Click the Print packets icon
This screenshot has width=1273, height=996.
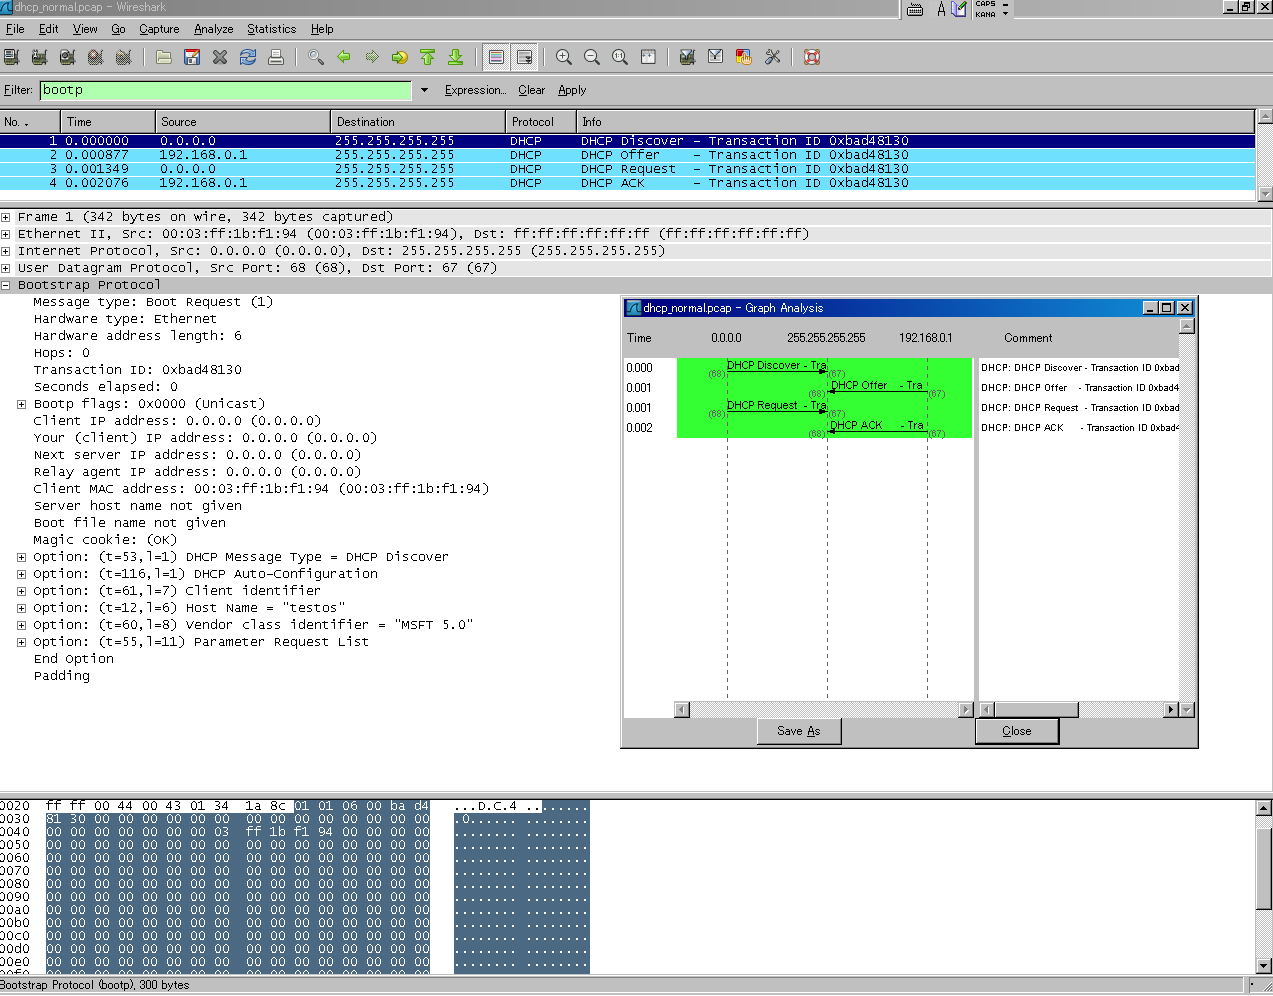pyautogui.click(x=276, y=57)
